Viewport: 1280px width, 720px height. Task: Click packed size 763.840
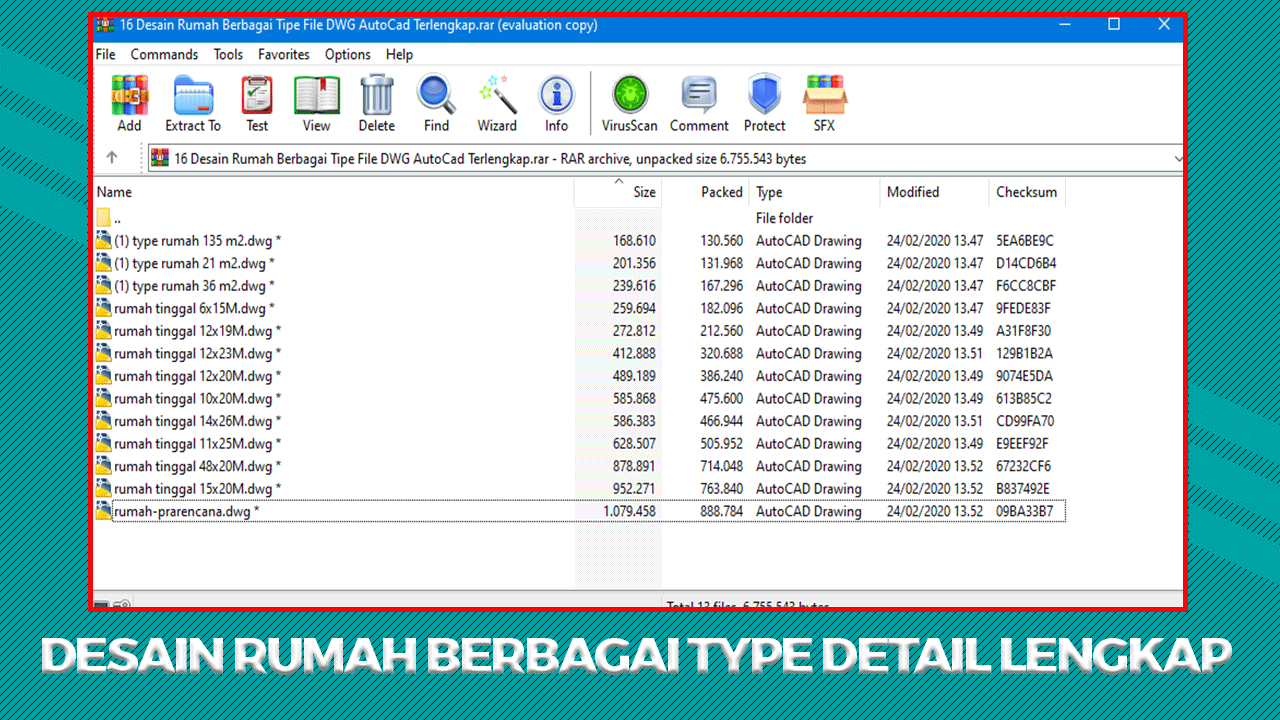[722, 489]
